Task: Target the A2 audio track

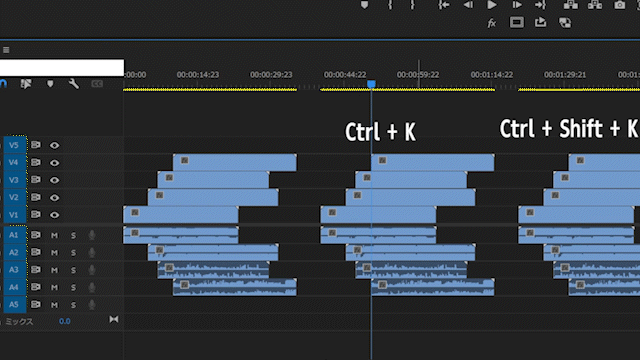Action: (15, 252)
